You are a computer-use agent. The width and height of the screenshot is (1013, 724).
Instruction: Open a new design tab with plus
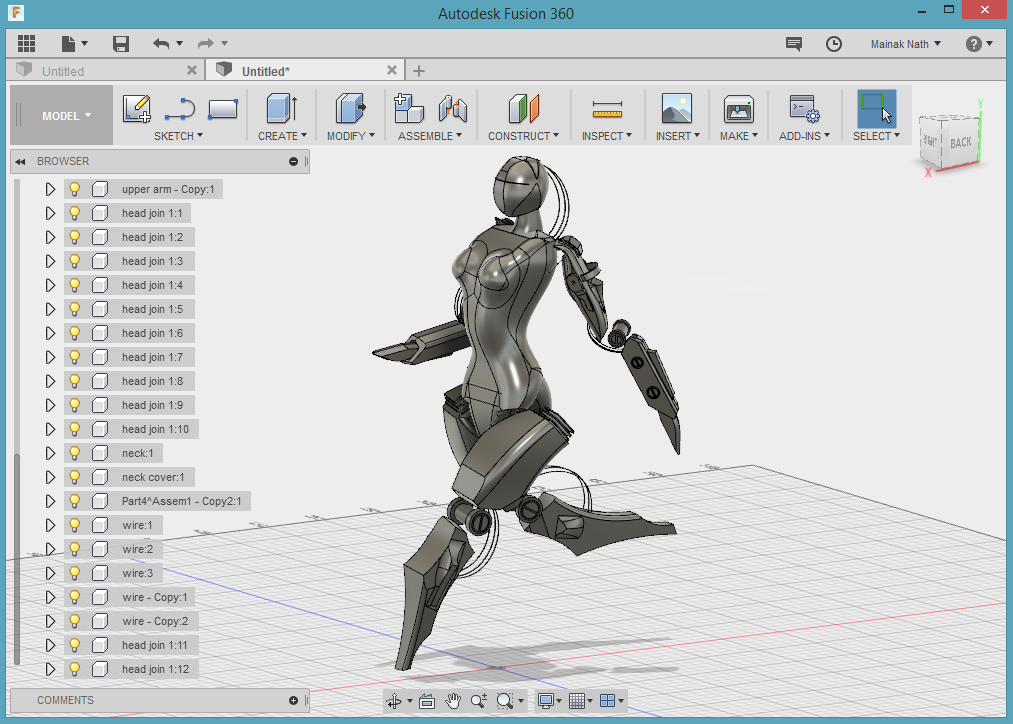pyautogui.click(x=419, y=71)
